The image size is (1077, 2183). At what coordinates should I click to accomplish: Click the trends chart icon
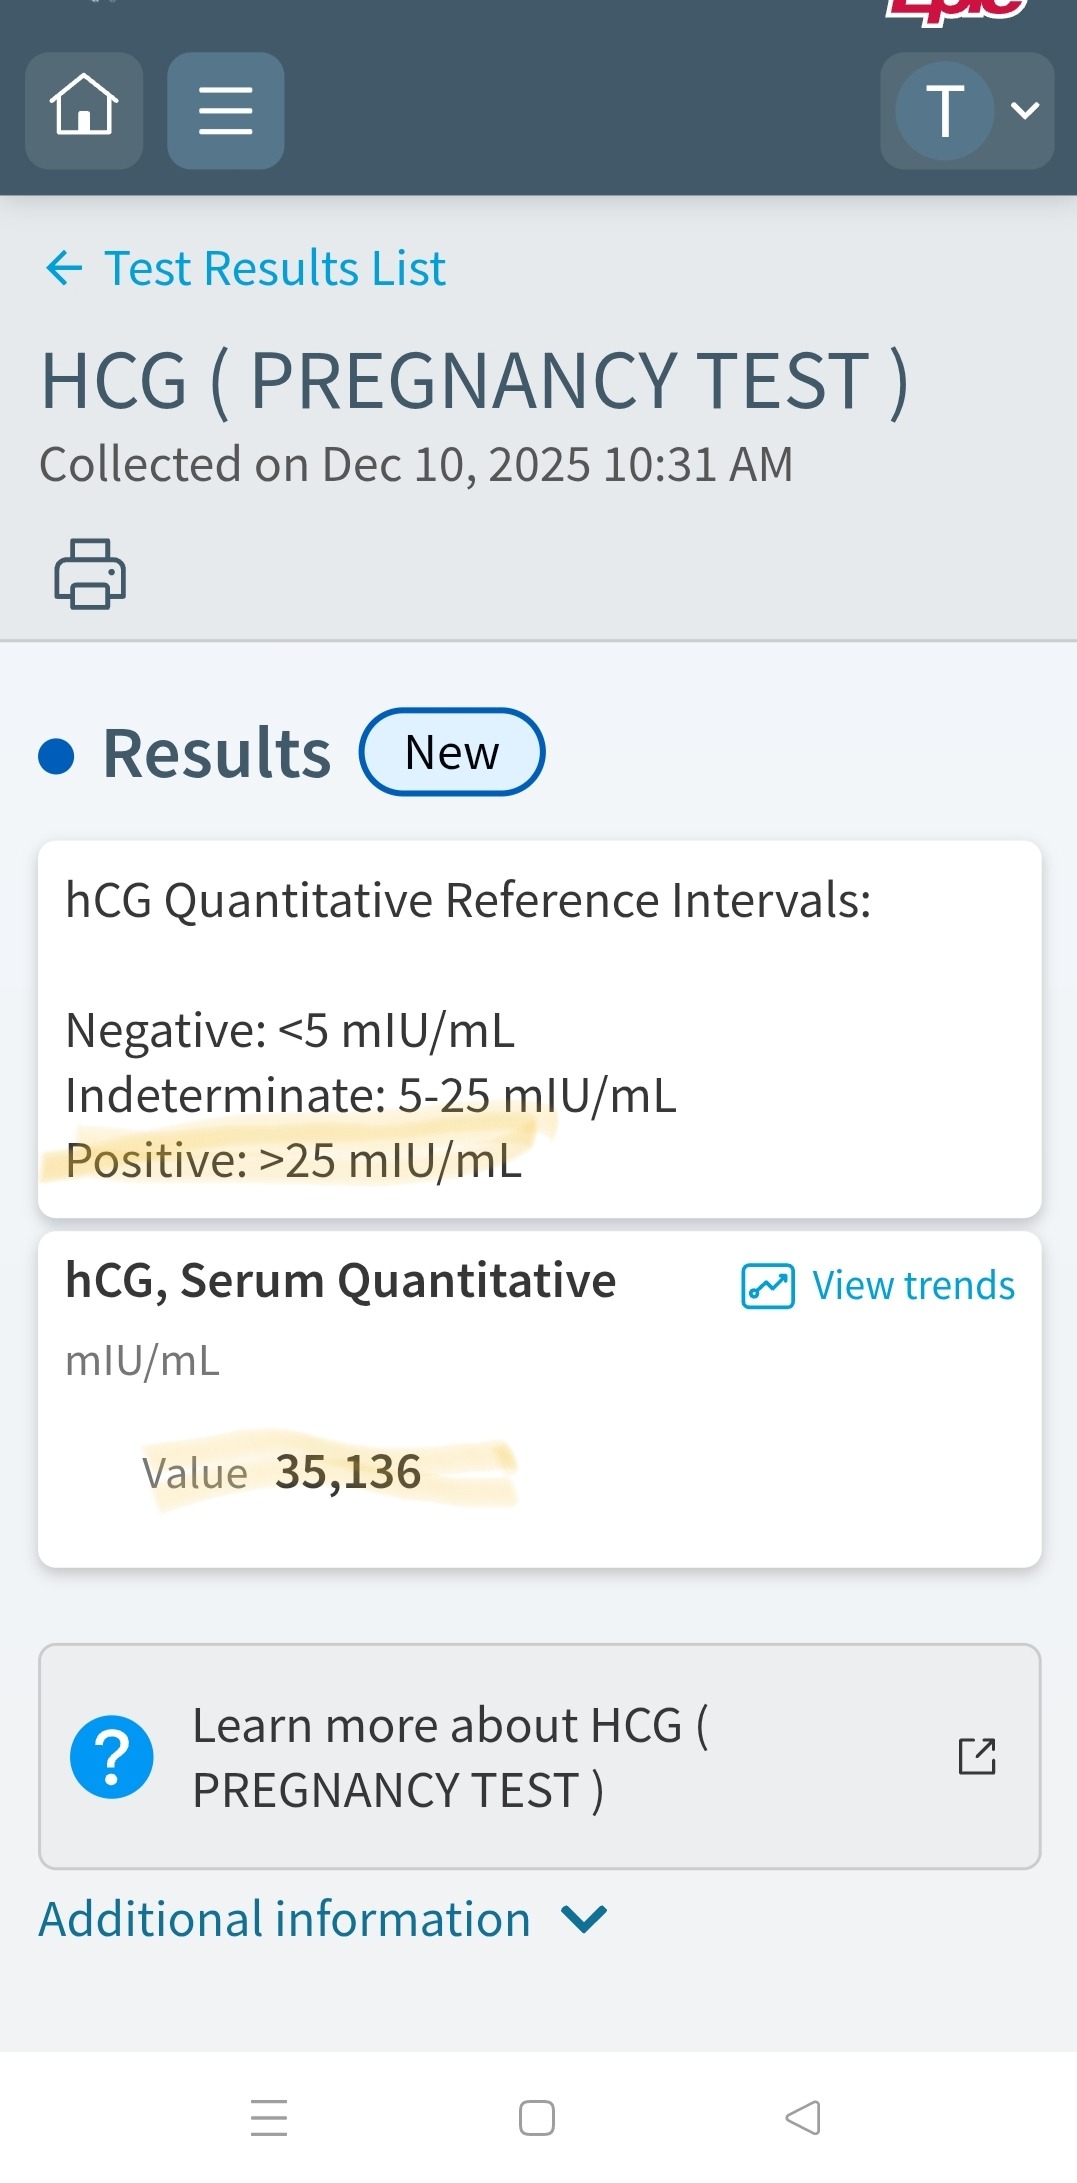click(x=767, y=1286)
